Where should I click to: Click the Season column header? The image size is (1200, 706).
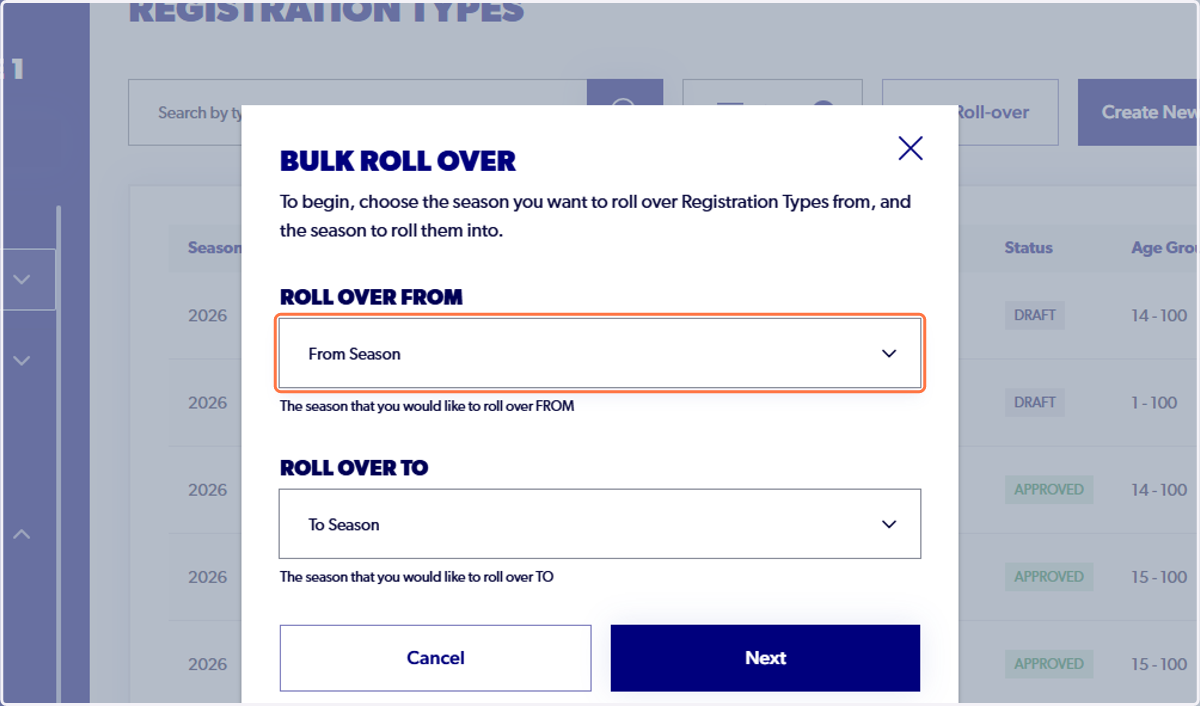pyautogui.click(x=214, y=248)
